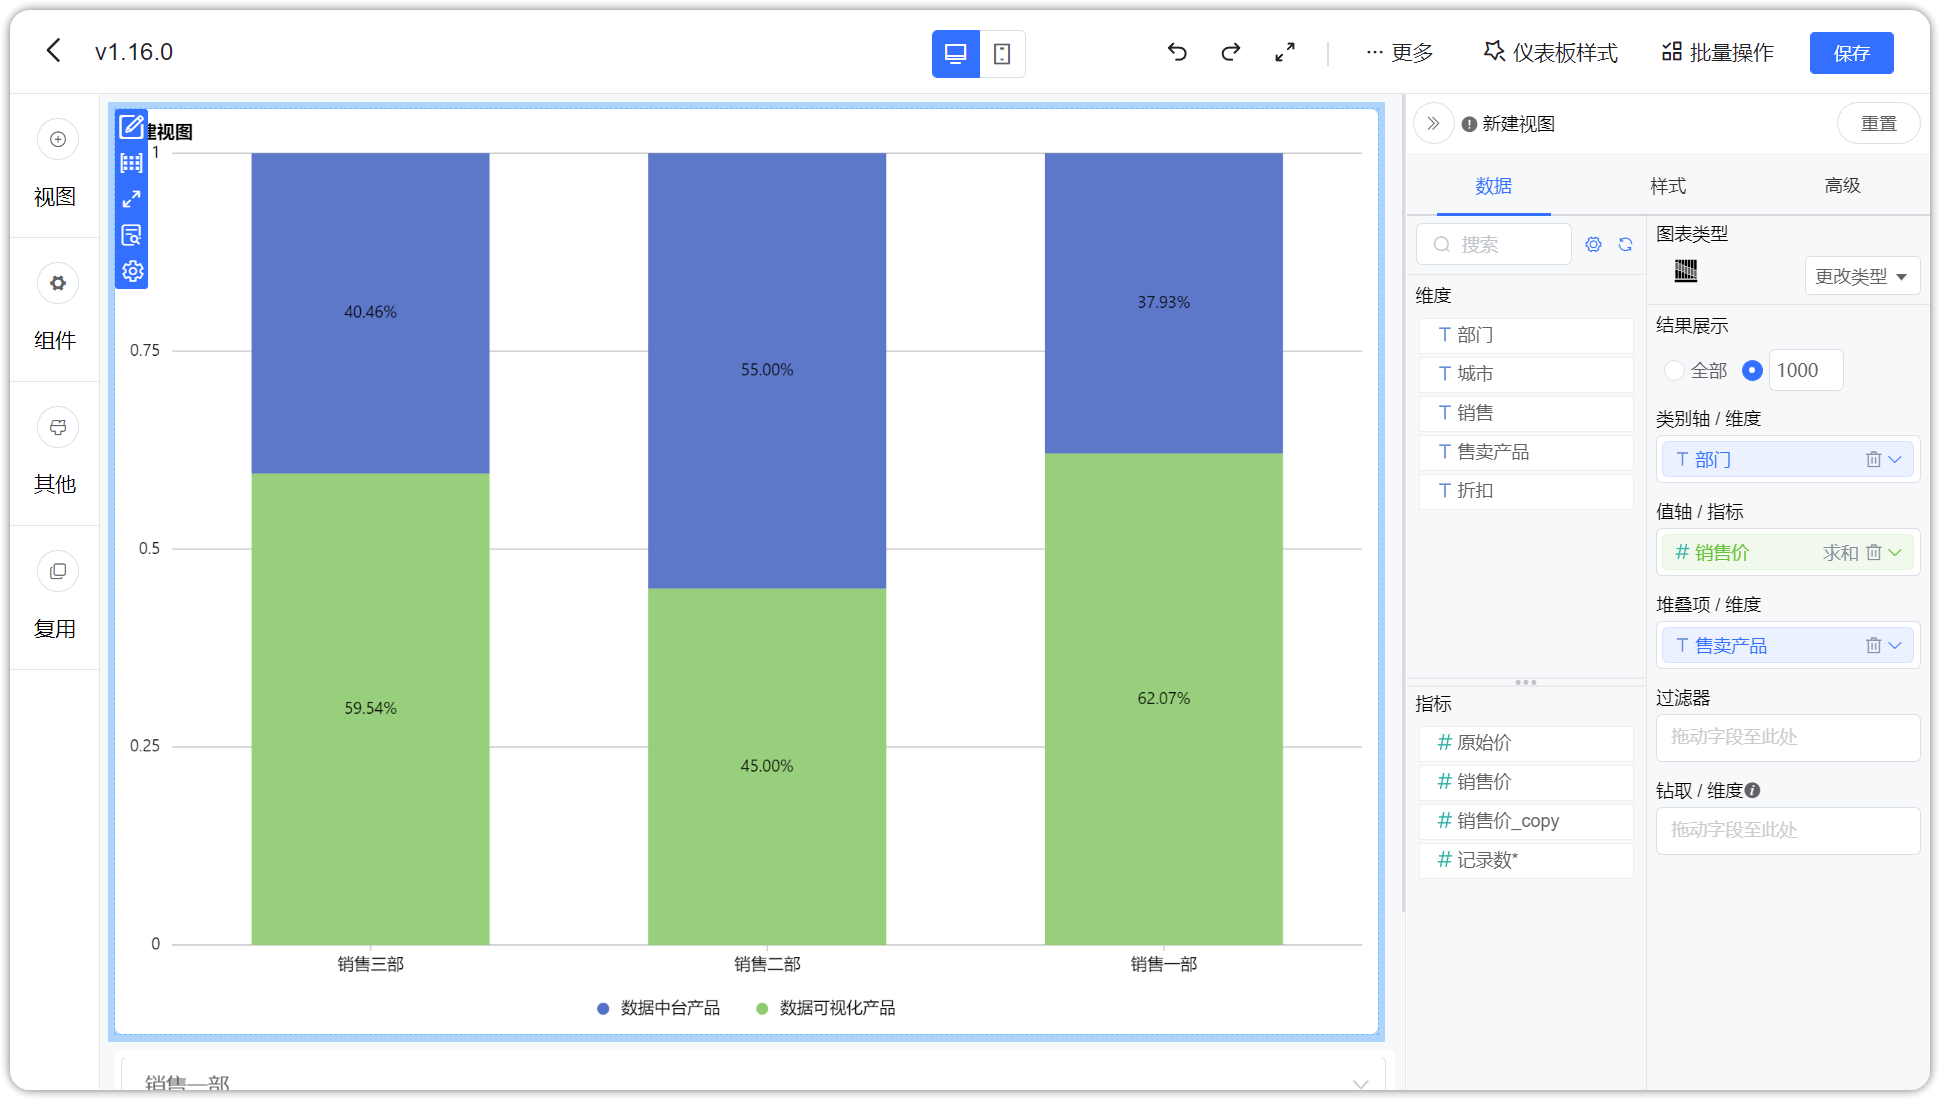
Task: Delete 部门 from 类别轴
Action: coord(1873,459)
